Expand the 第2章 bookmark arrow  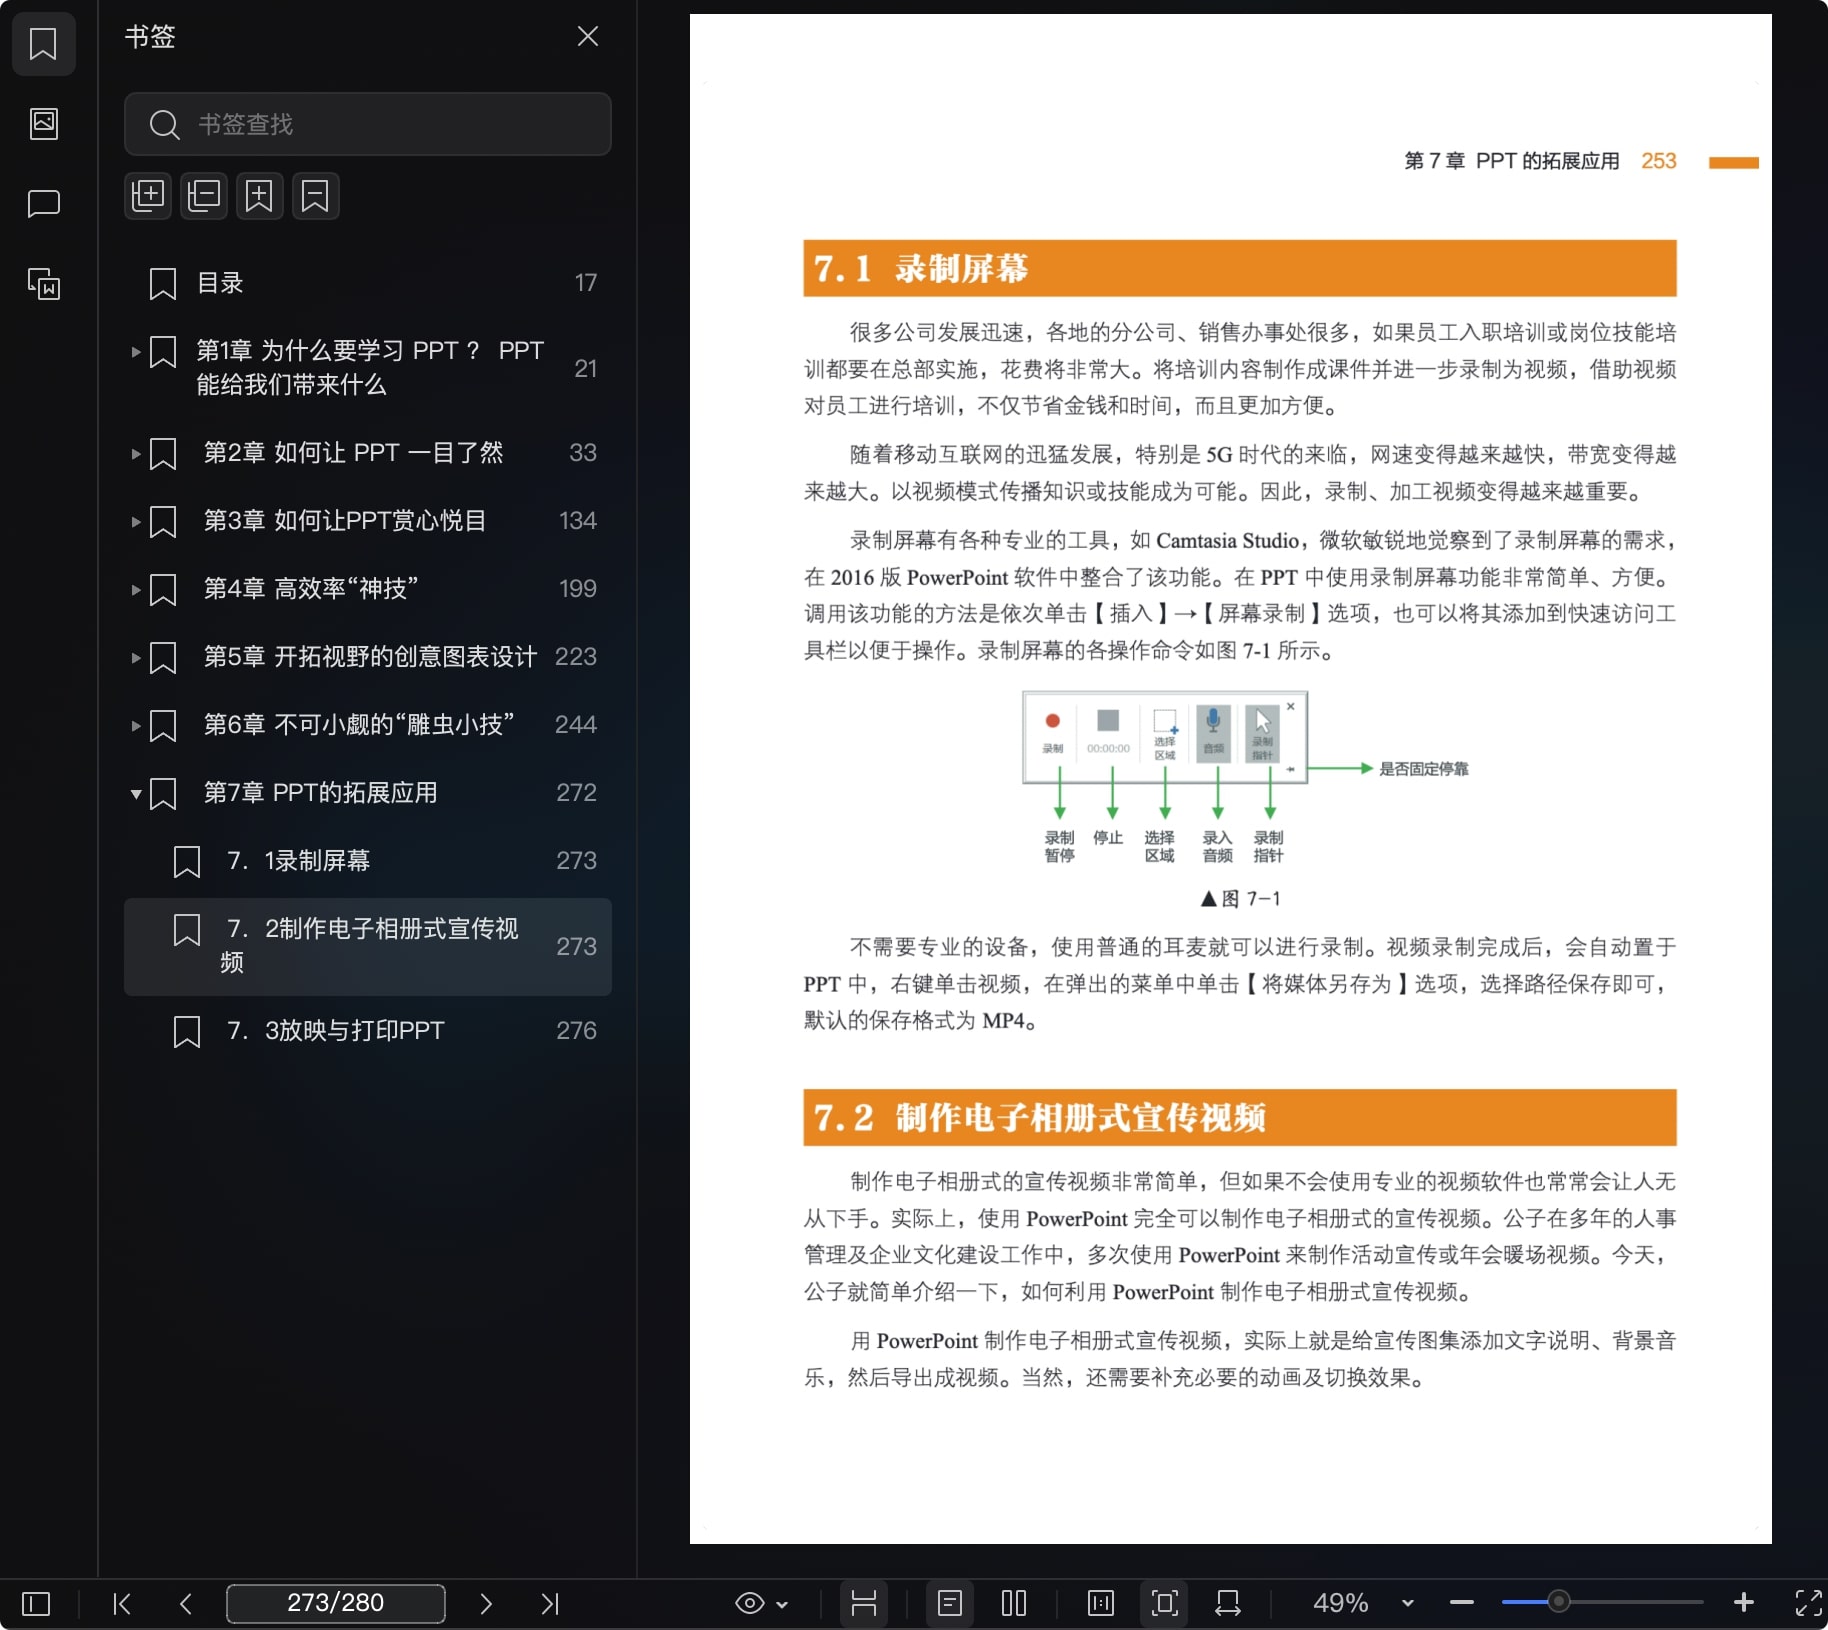[x=135, y=453]
